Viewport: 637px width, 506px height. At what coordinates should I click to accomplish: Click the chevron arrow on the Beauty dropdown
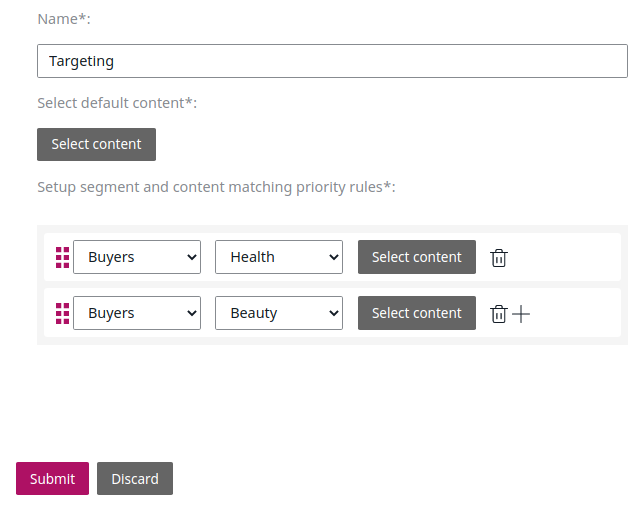333,313
